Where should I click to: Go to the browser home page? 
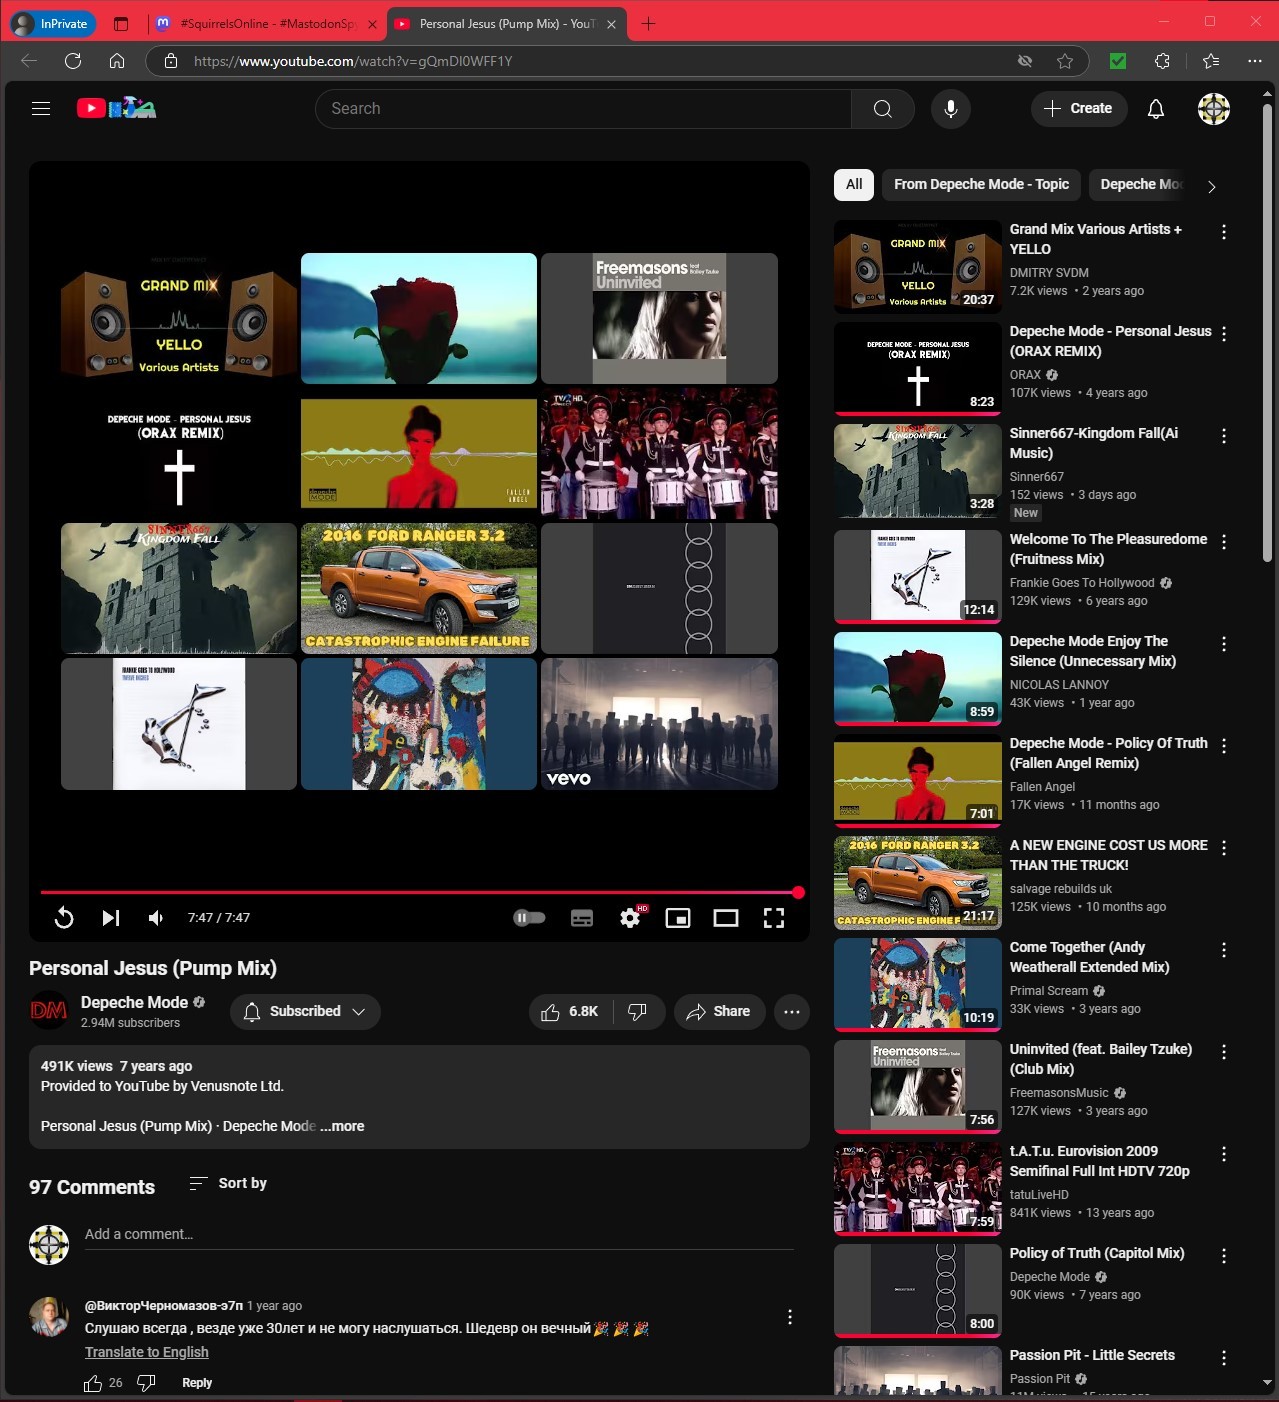pos(117,61)
